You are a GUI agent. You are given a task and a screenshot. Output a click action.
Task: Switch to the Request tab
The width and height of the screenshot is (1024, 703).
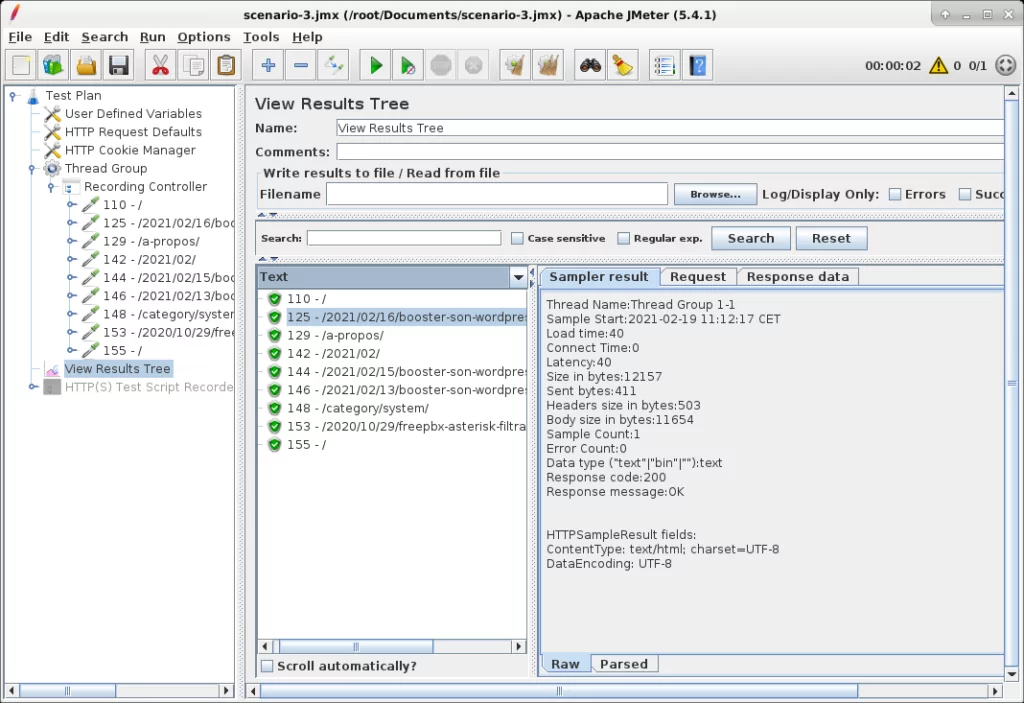(697, 277)
